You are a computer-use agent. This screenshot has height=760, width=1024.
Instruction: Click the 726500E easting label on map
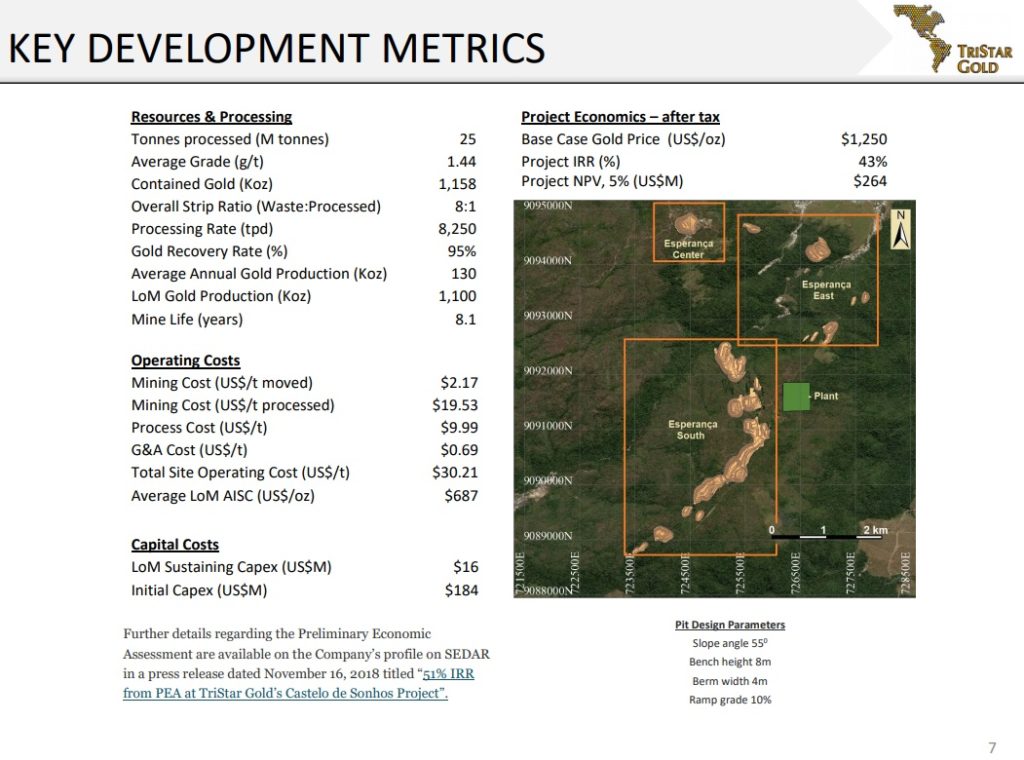pos(795,573)
